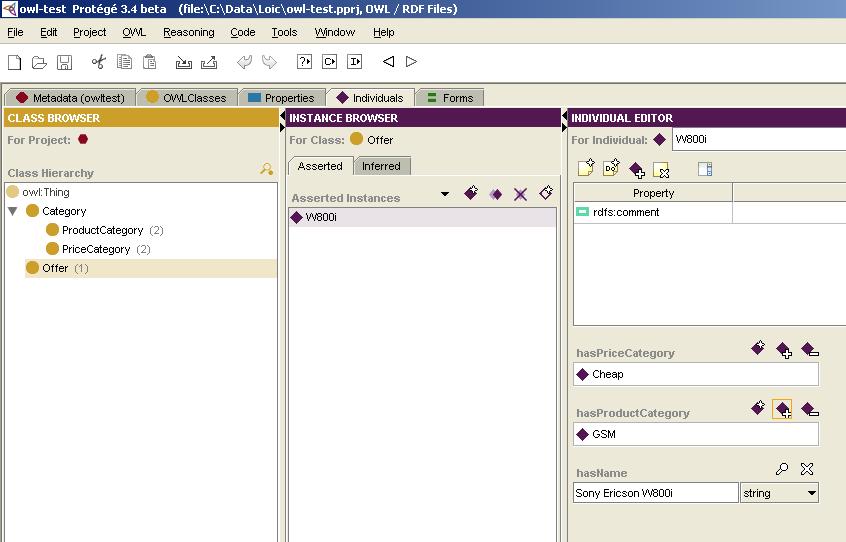Screen dimensions: 846x542
Task: Click the Create annotation note icon in Individual Editor
Action: pyautogui.click(x=586, y=168)
